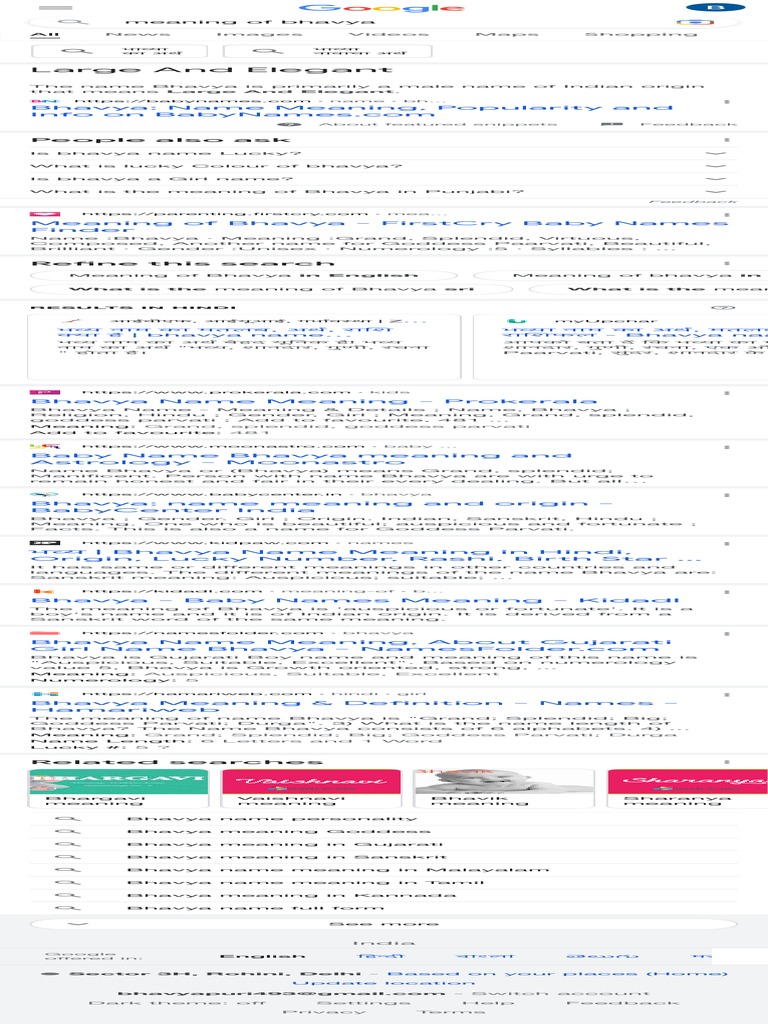The image size is (768, 1024).
Task: Select 'Bhavya meaning in Kannada' suggestion
Action: (x=291, y=895)
